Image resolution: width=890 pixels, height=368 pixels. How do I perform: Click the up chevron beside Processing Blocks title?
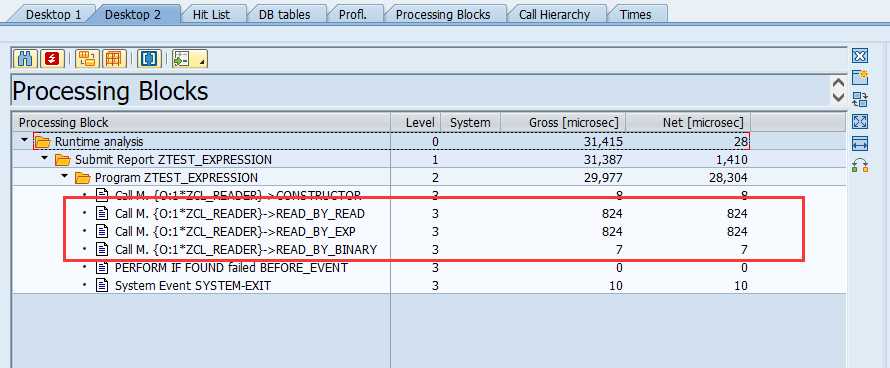[x=838, y=84]
